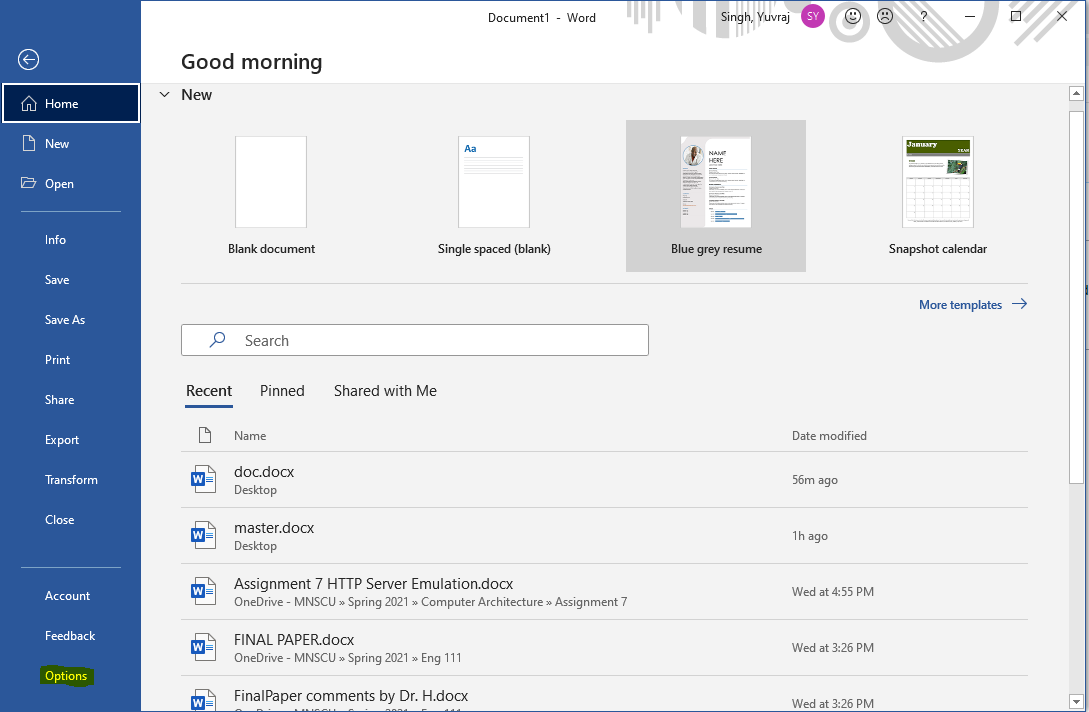The width and height of the screenshot is (1089, 712).
Task: Click the SY account avatar
Action: point(813,16)
